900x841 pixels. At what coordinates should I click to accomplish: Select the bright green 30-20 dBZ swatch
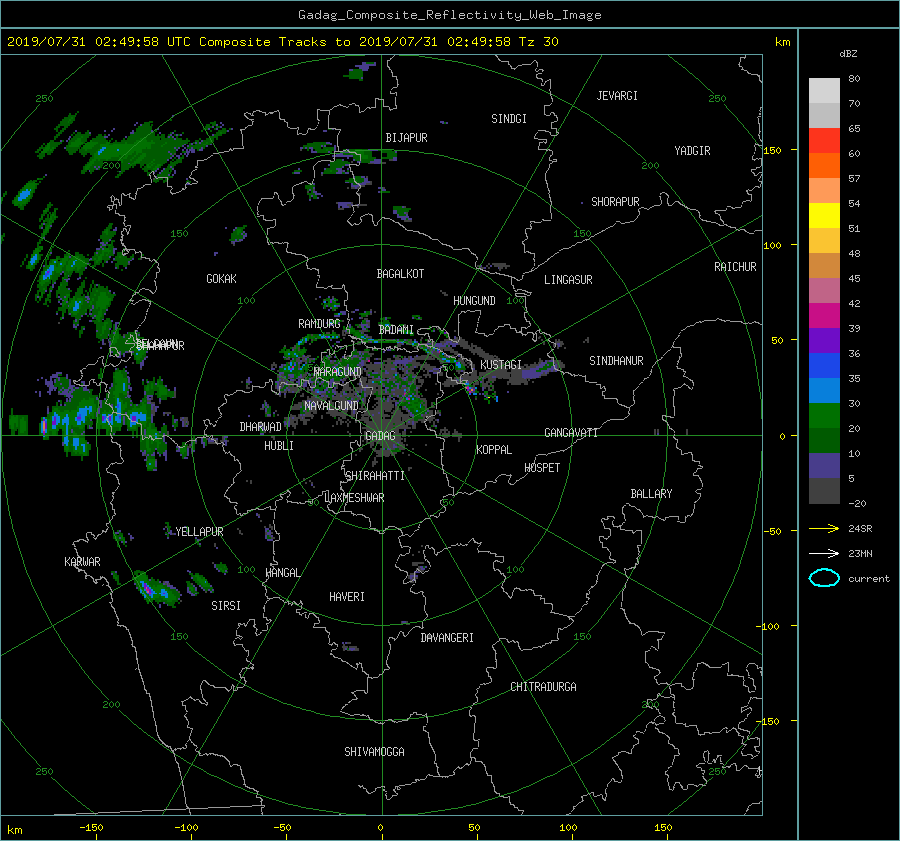[824, 416]
